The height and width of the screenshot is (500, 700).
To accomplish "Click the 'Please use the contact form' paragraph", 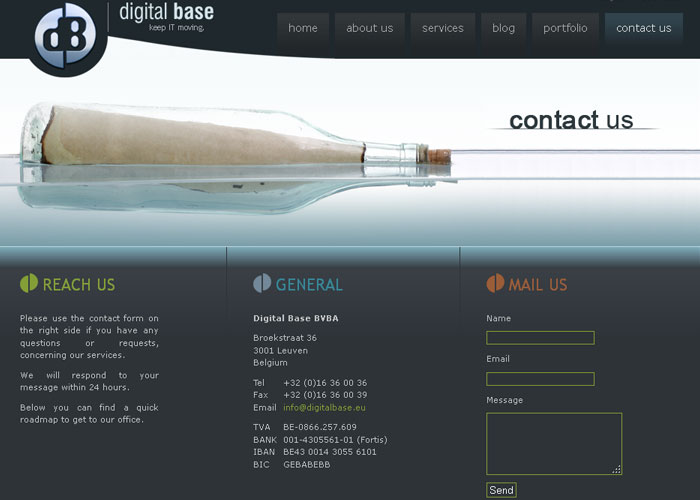I will click(89, 337).
